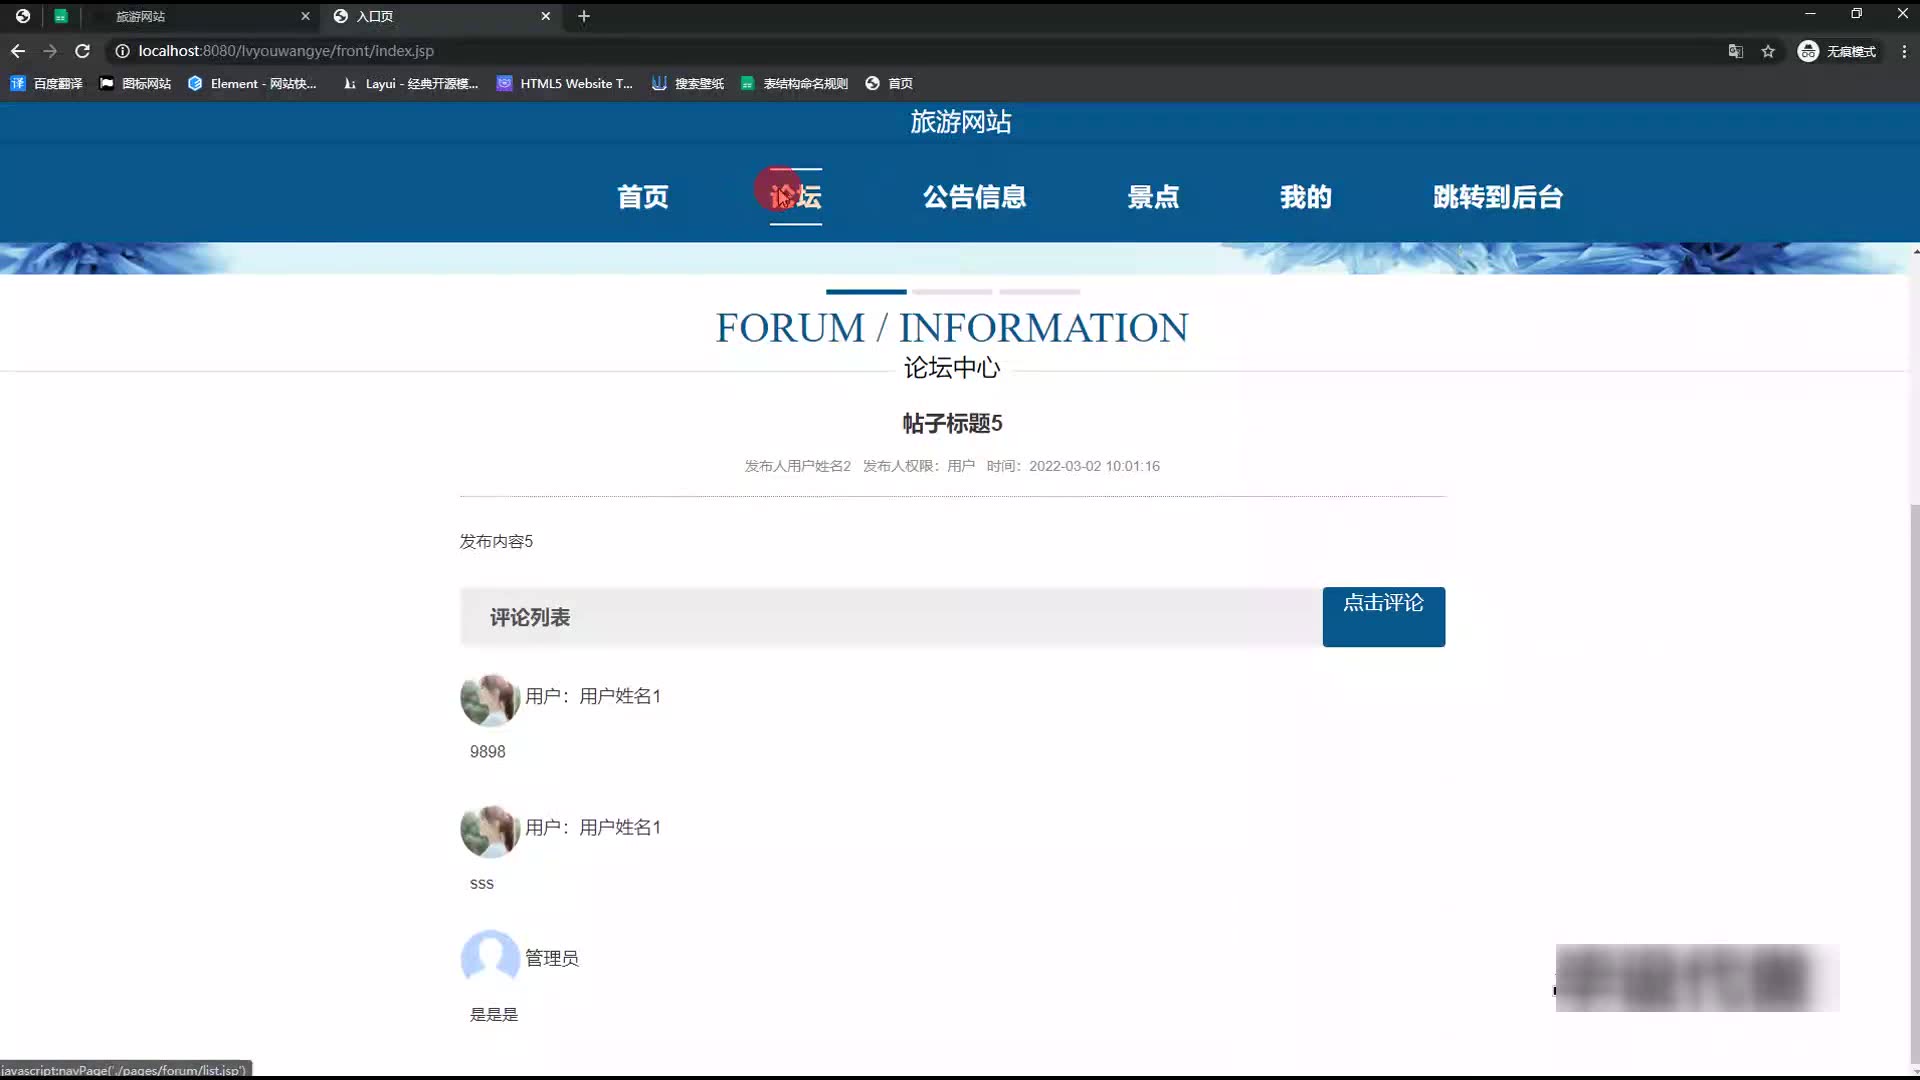Screen dimensions: 1920x1080
Task: Open a new tab with plus icon
Action: click(584, 16)
